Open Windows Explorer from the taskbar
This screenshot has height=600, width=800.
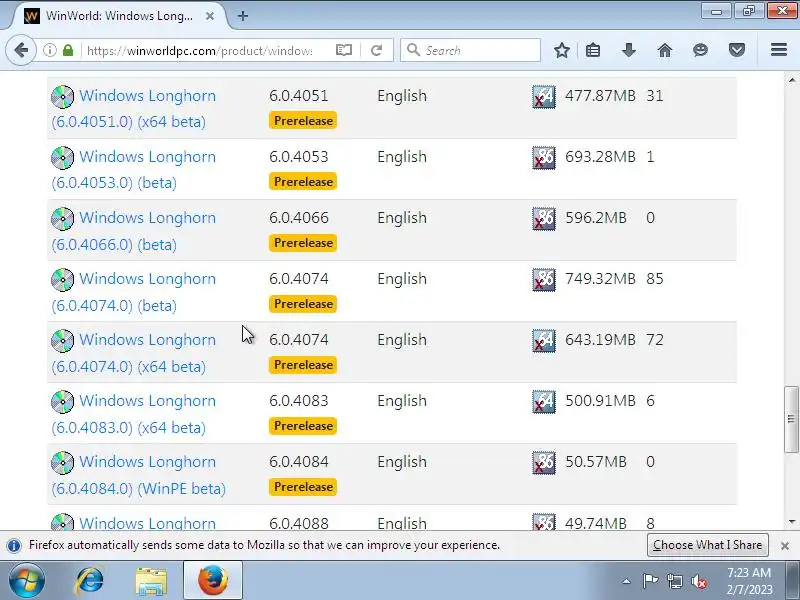coord(151,581)
